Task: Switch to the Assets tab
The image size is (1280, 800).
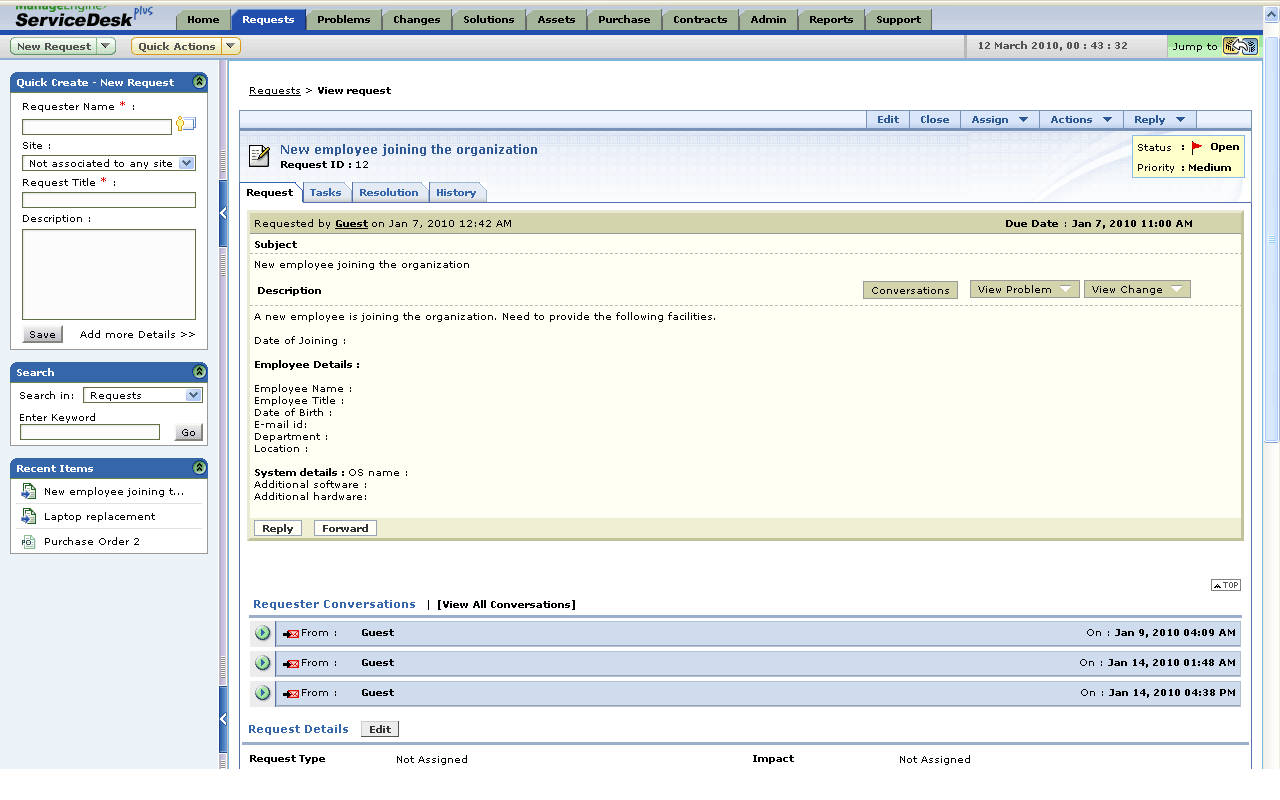Action: tap(556, 20)
